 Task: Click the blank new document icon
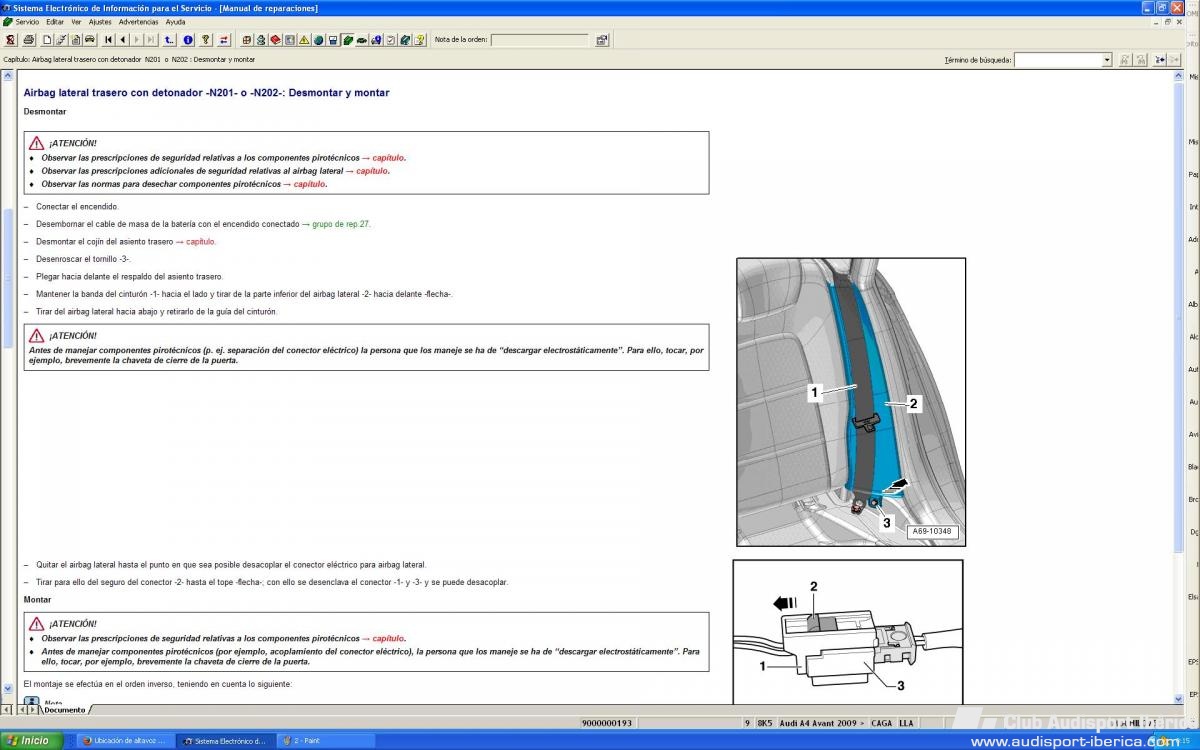tap(47, 40)
